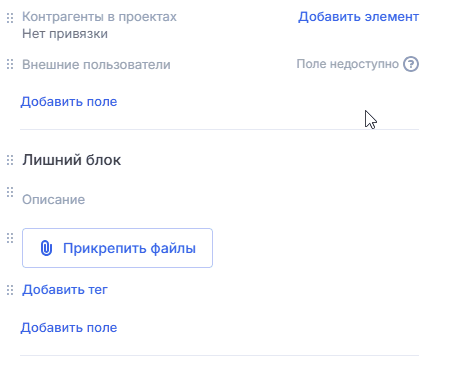Click the Добавить тег link
The image size is (449, 367).
(x=65, y=290)
